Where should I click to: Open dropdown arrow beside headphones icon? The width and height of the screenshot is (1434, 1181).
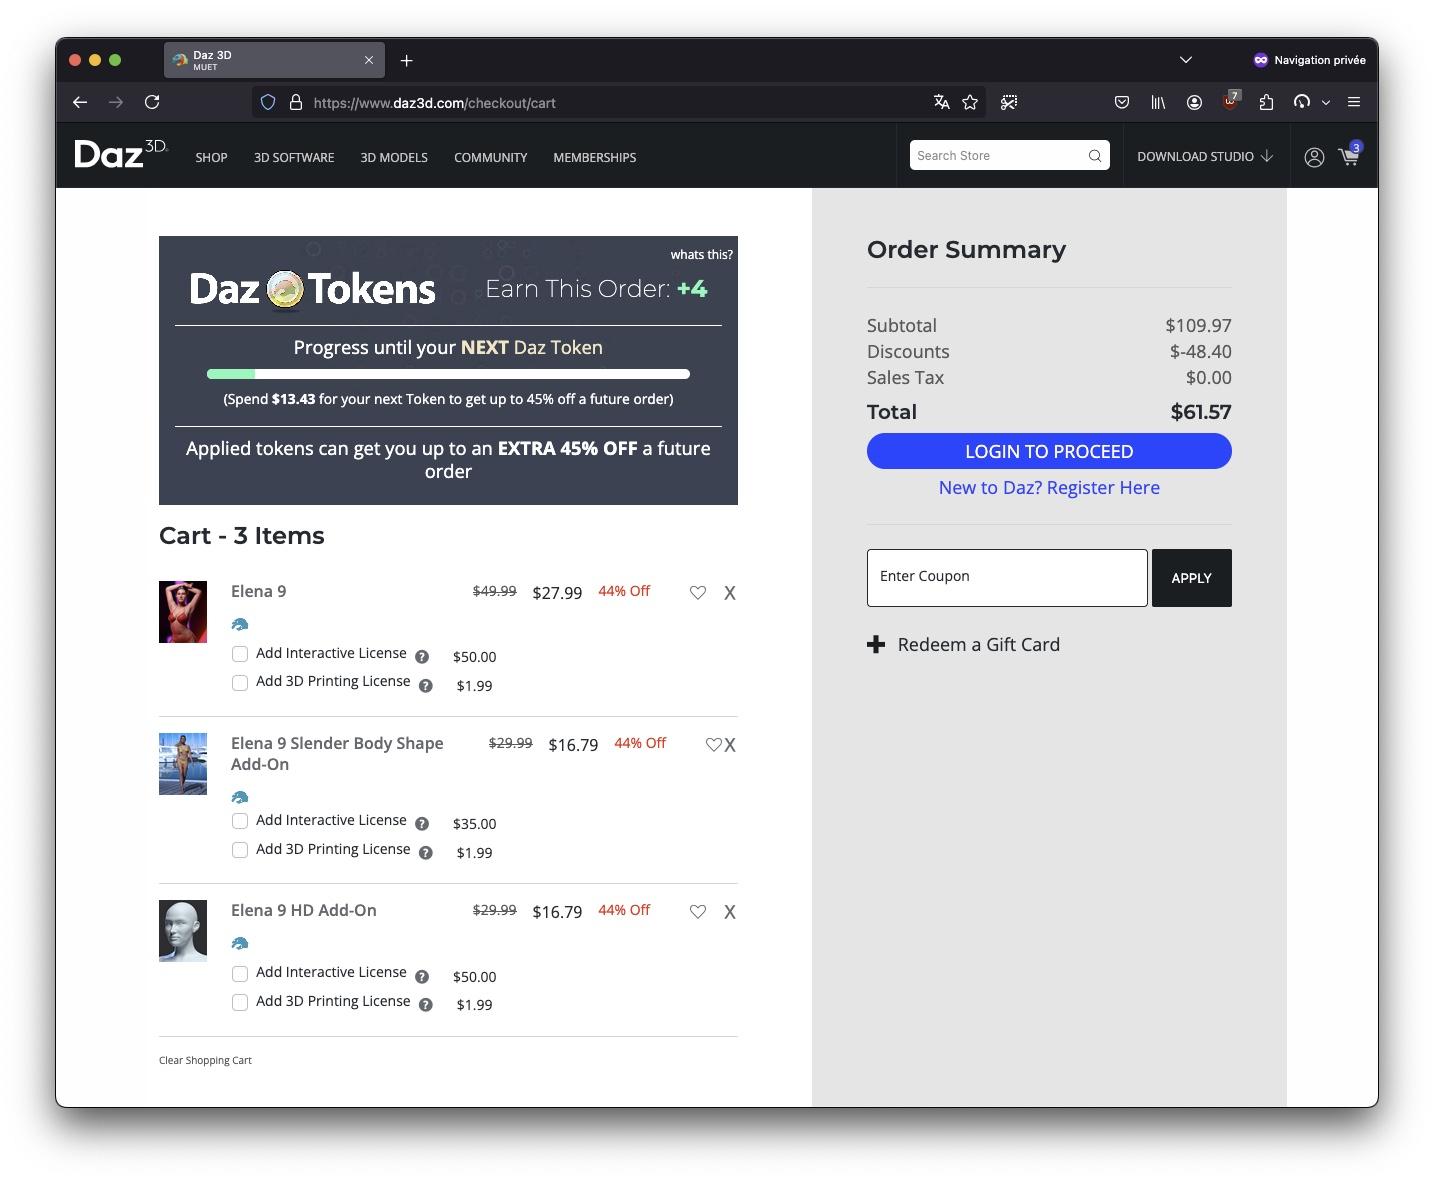[x=1326, y=102]
